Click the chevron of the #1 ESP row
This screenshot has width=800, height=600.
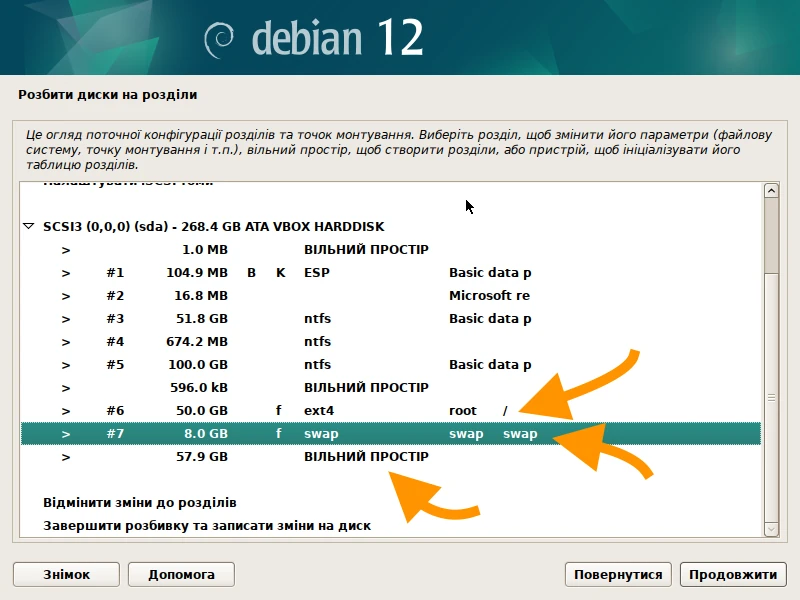click(66, 273)
